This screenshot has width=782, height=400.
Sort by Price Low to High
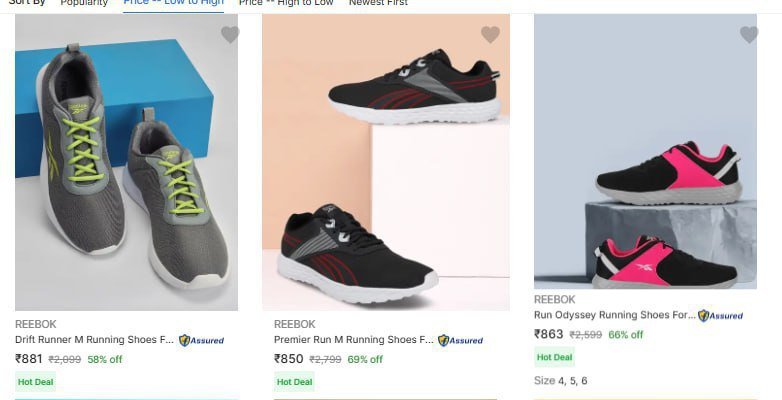tap(174, 3)
